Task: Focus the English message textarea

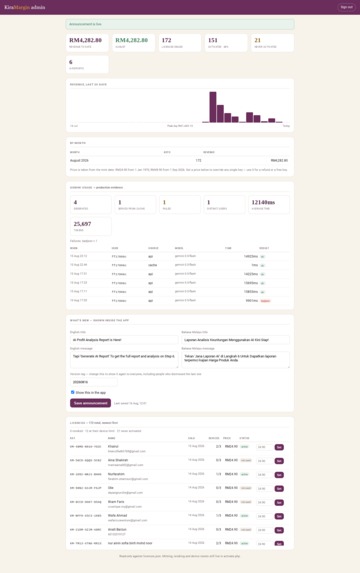Action: [x=124, y=360]
